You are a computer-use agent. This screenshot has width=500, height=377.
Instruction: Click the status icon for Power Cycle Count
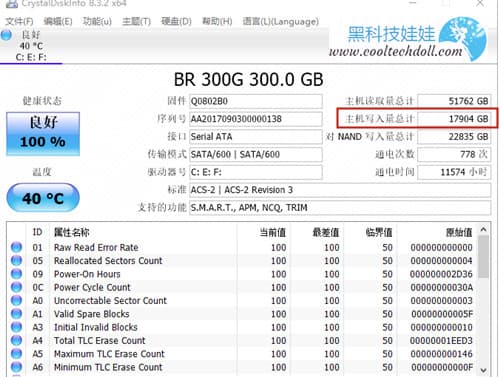pos(16,287)
